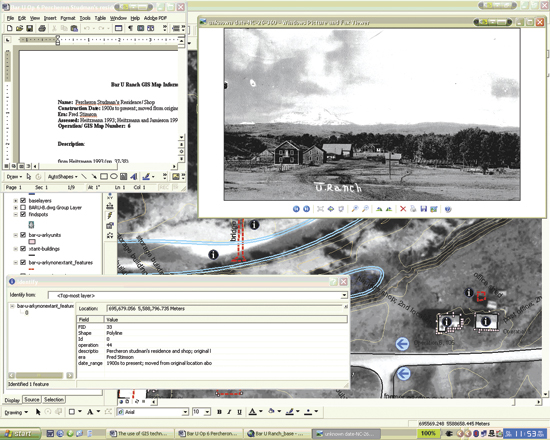Viewport: 550px width, 440px height.
Task: Save a copy of the picture
Action: pyautogui.click(x=423, y=209)
